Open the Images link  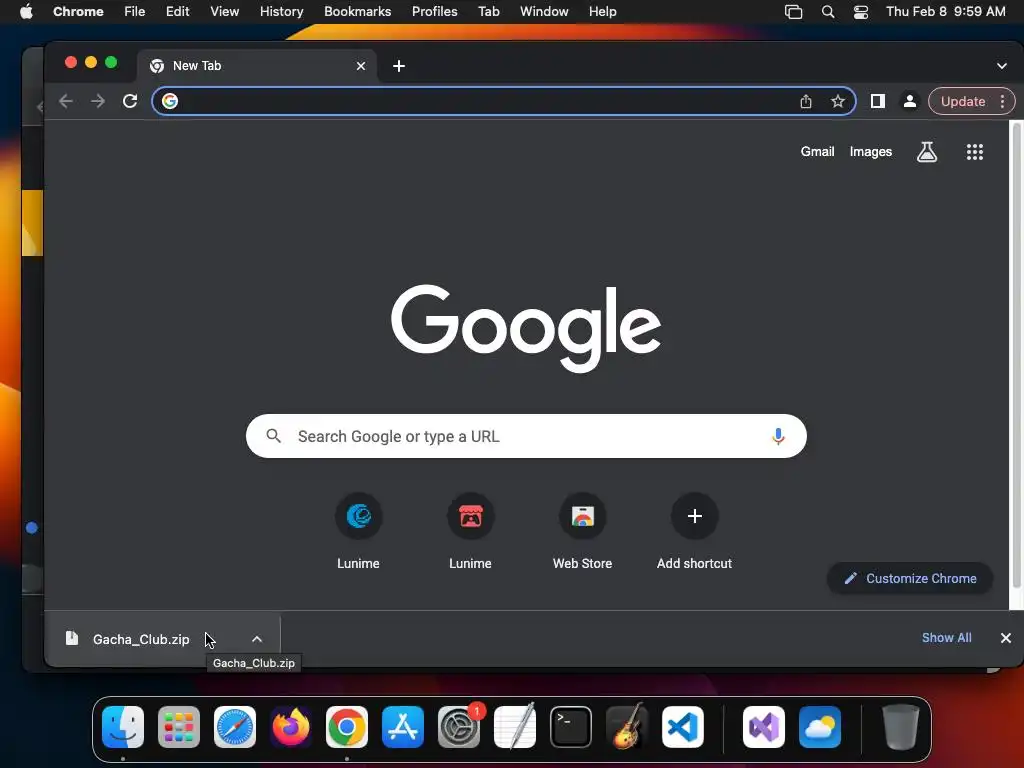click(x=871, y=152)
